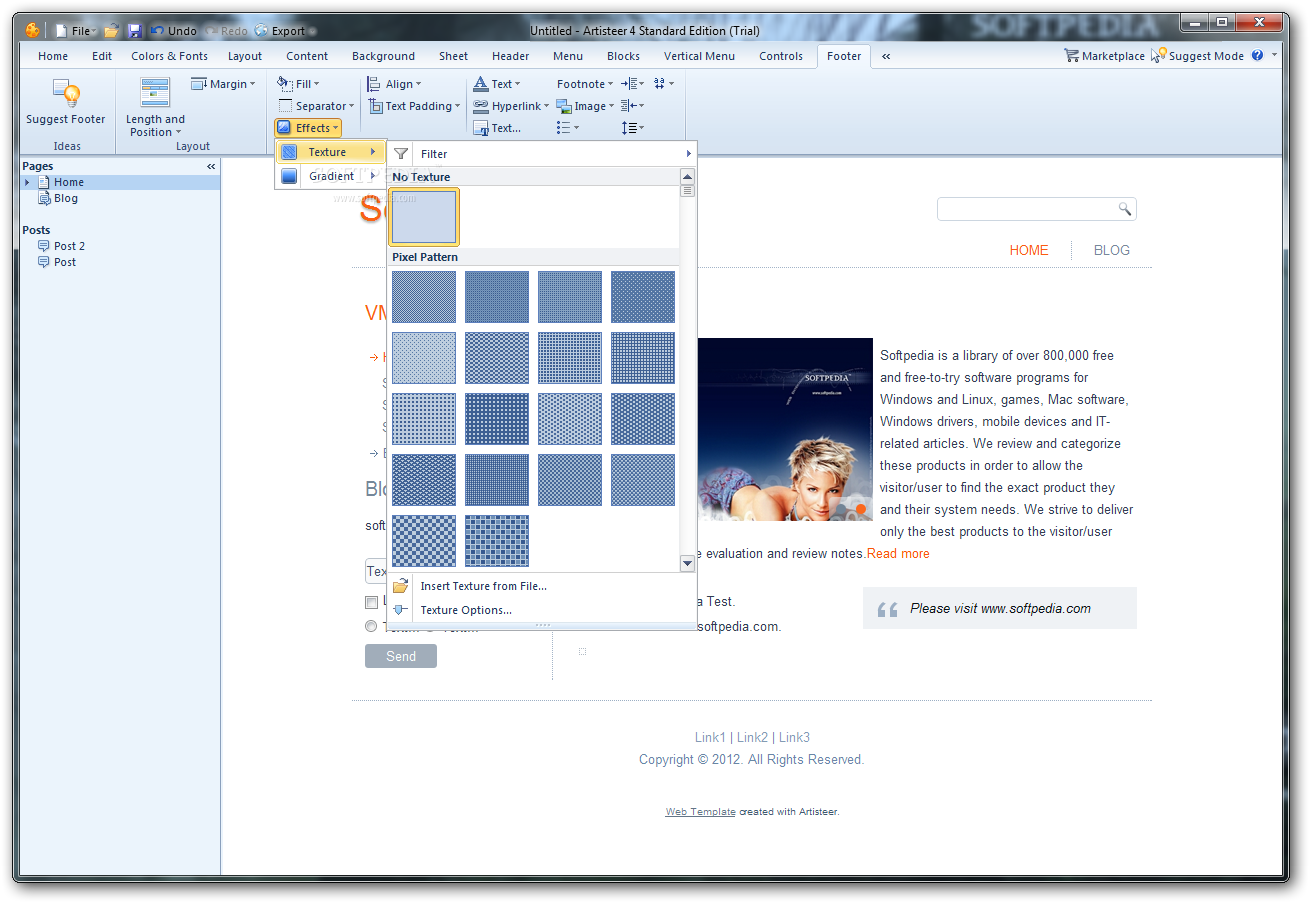1310x903 pixels.
Task: Open help with blue question mark
Action: [x=1257, y=56]
